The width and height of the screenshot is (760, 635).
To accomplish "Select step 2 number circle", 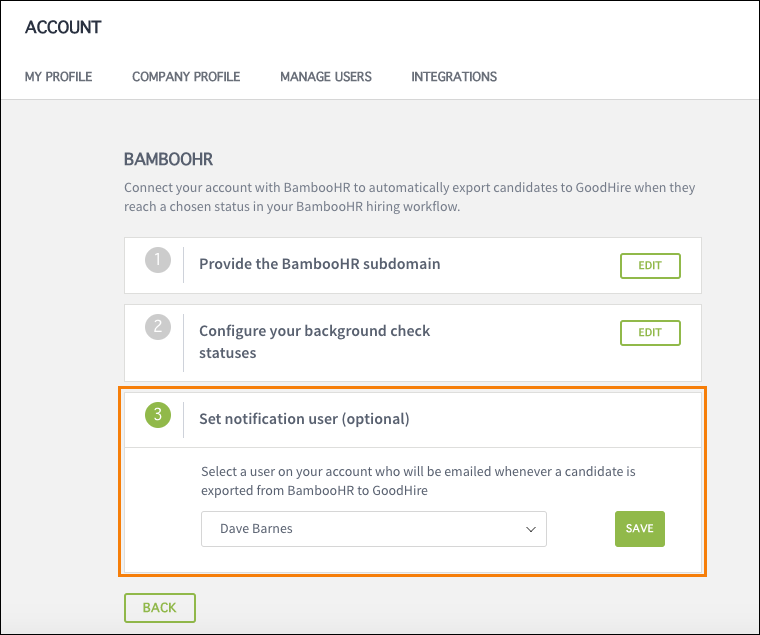I will coord(158,327).
